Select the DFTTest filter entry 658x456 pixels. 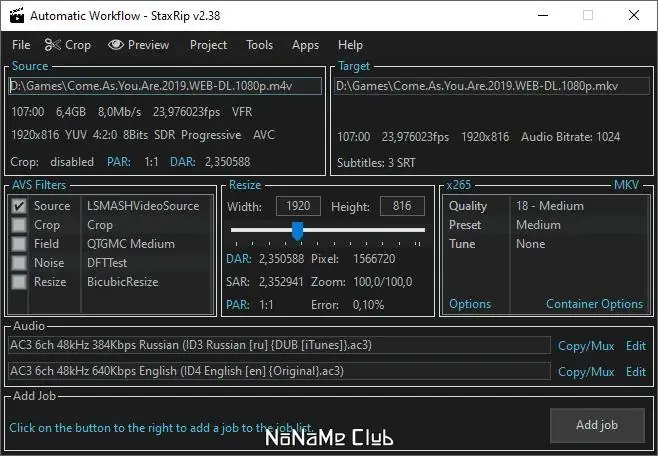coord(107,263)
